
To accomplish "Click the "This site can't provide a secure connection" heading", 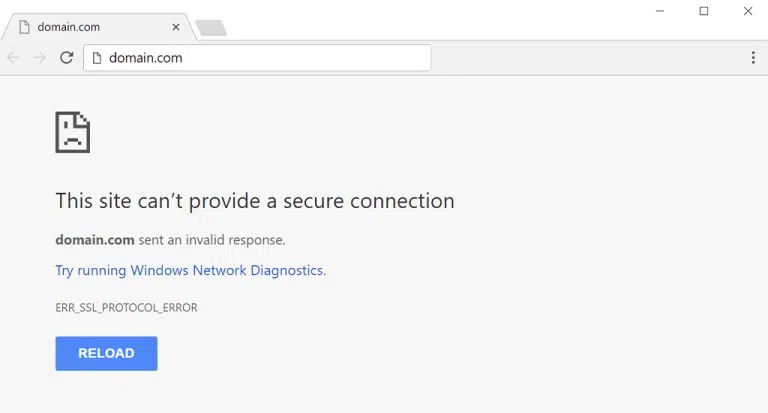I will [x=255, y=201].
